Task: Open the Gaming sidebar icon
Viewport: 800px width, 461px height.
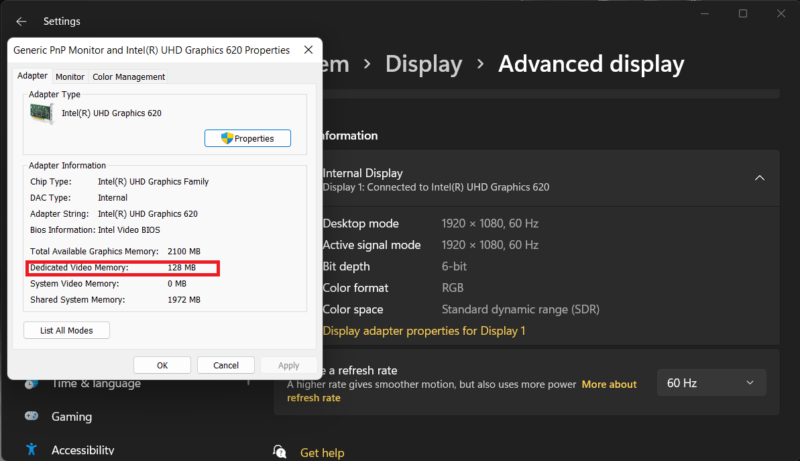Action: tap(32, 416)
